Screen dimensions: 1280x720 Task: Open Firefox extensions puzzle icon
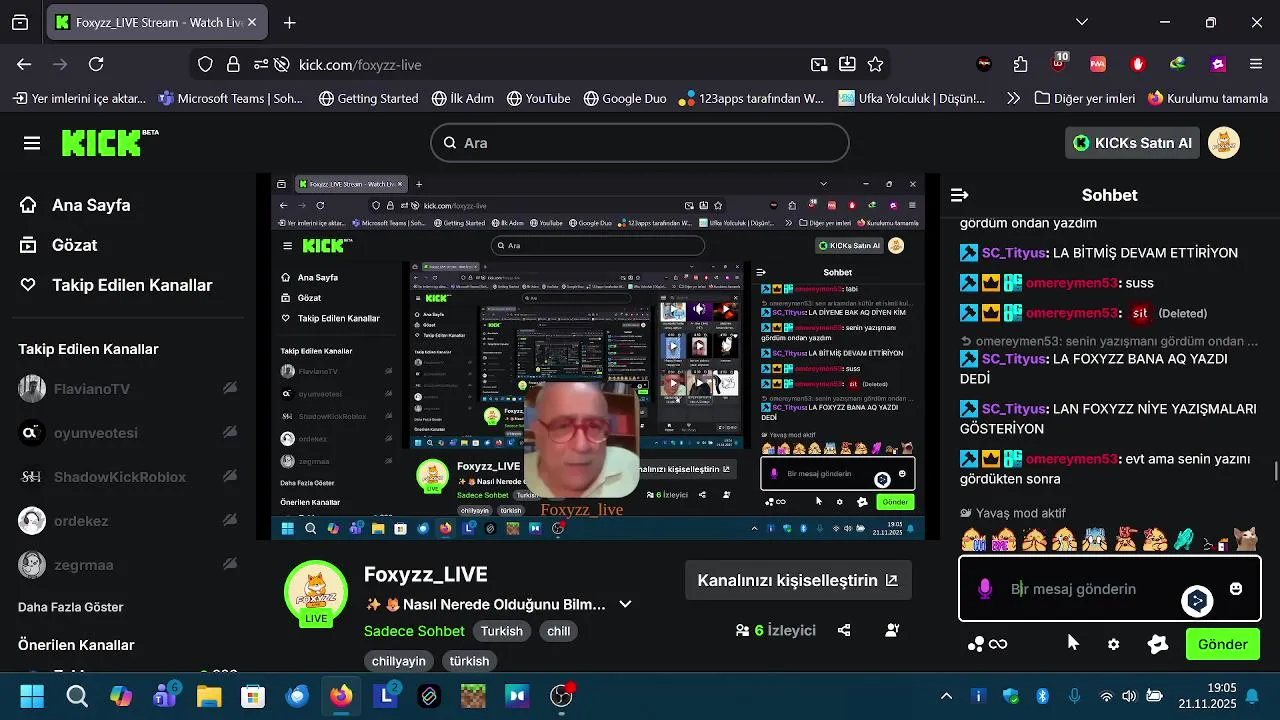point(1020,64)
